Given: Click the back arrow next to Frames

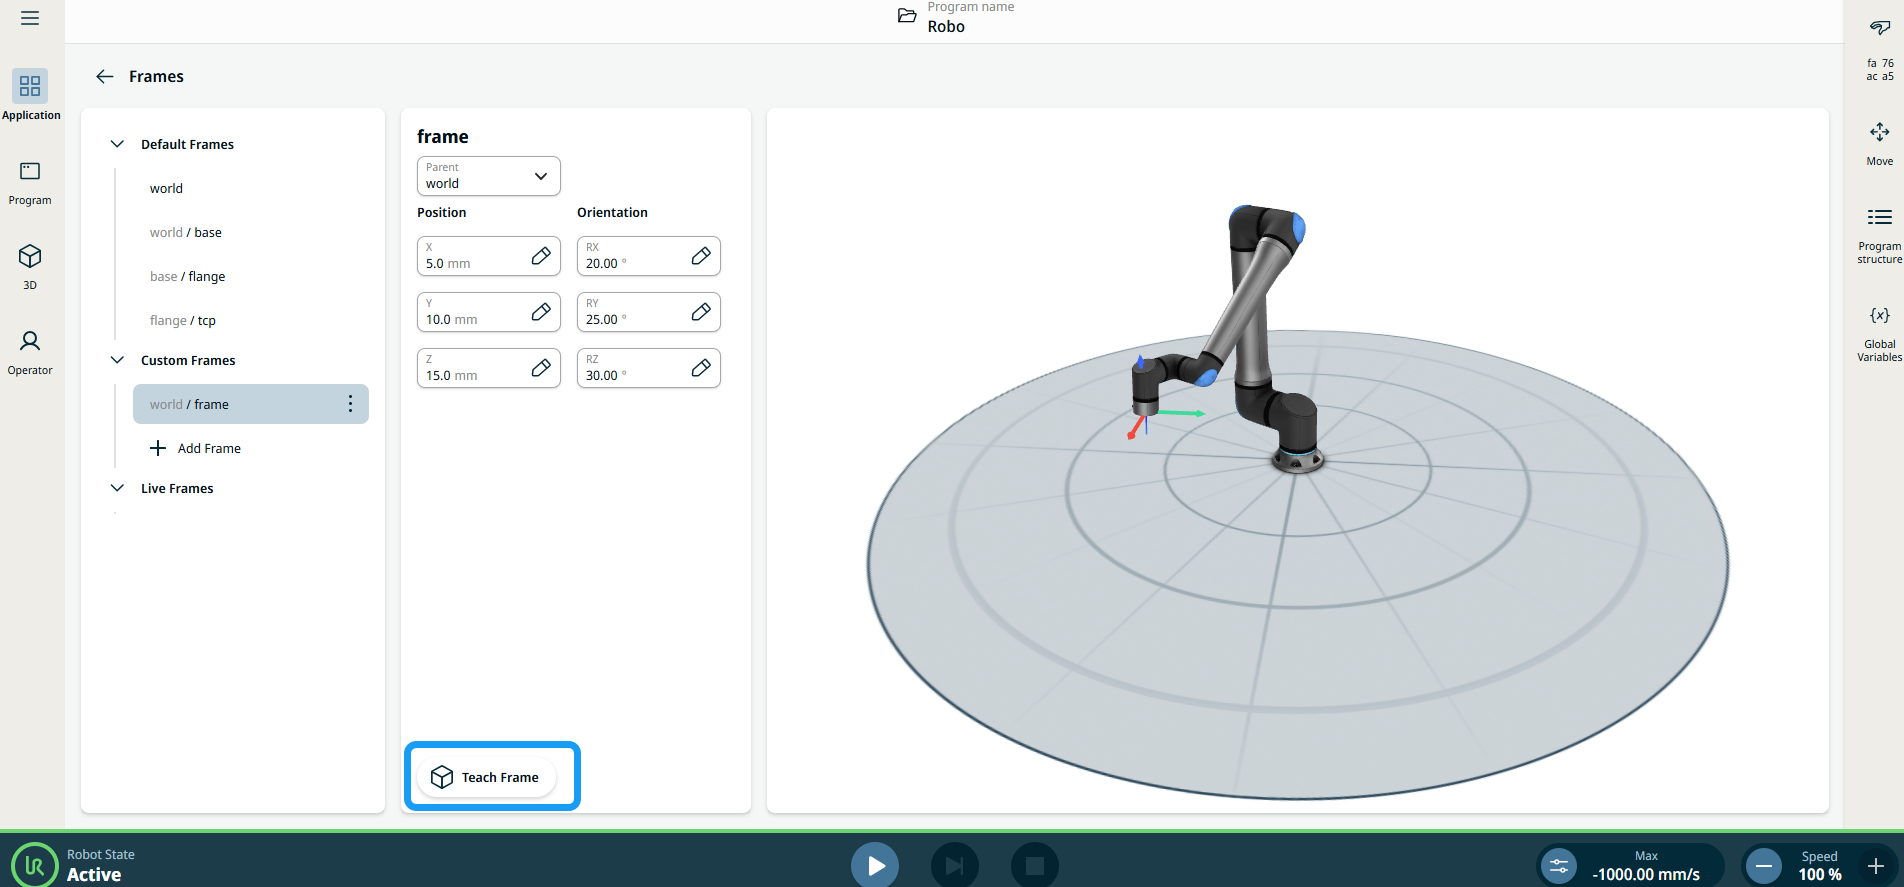Looking at the screenshot, I should tap(104, 76).
